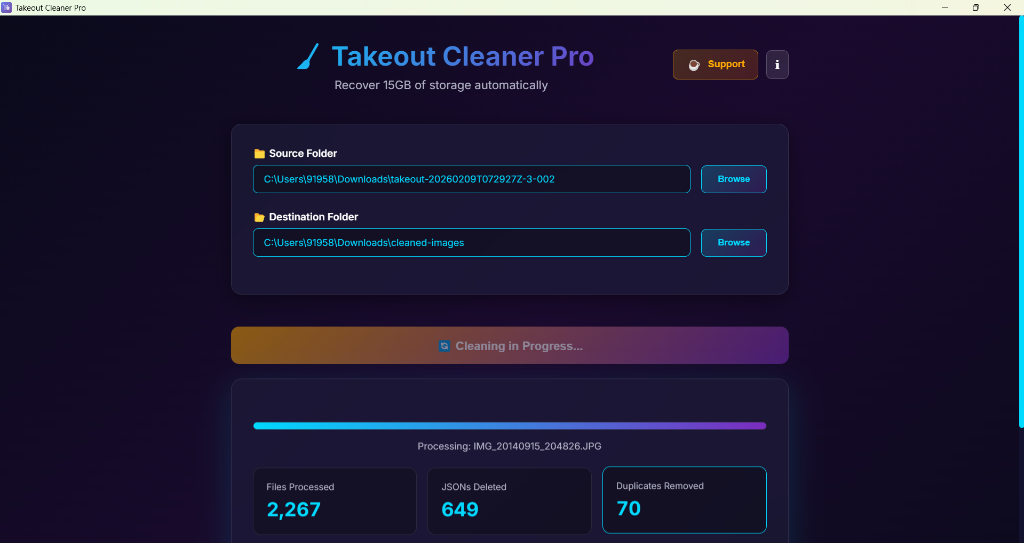The image size is (1024, 543).
Task: Click the Source Folder label
Action: (303, 154)
